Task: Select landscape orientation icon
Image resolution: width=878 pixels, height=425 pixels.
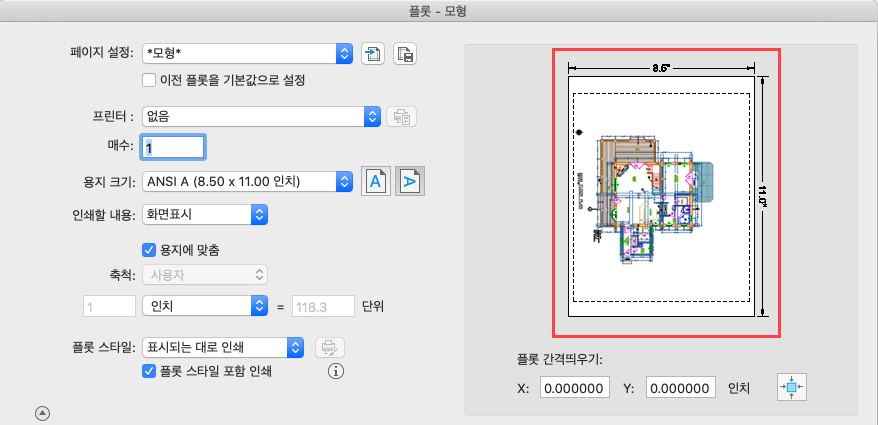Action: [x=410, y=181]
